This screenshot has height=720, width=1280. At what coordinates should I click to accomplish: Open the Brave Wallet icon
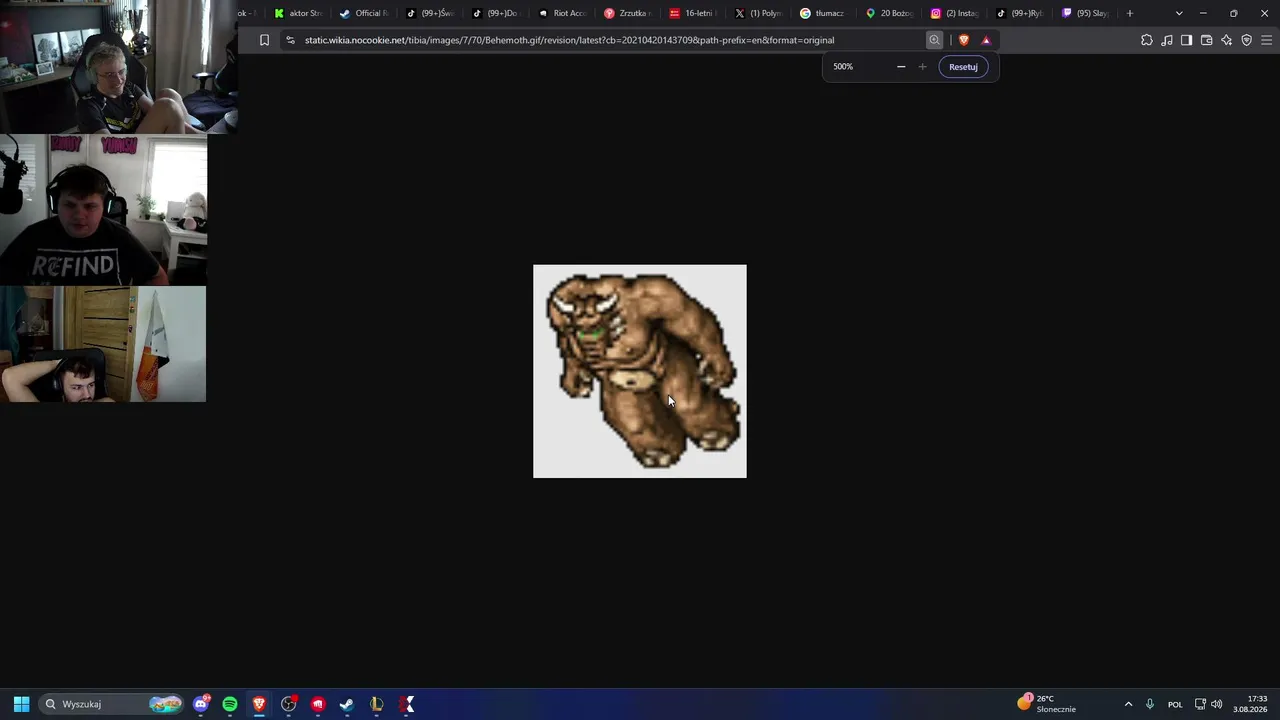pos(1206,40)
